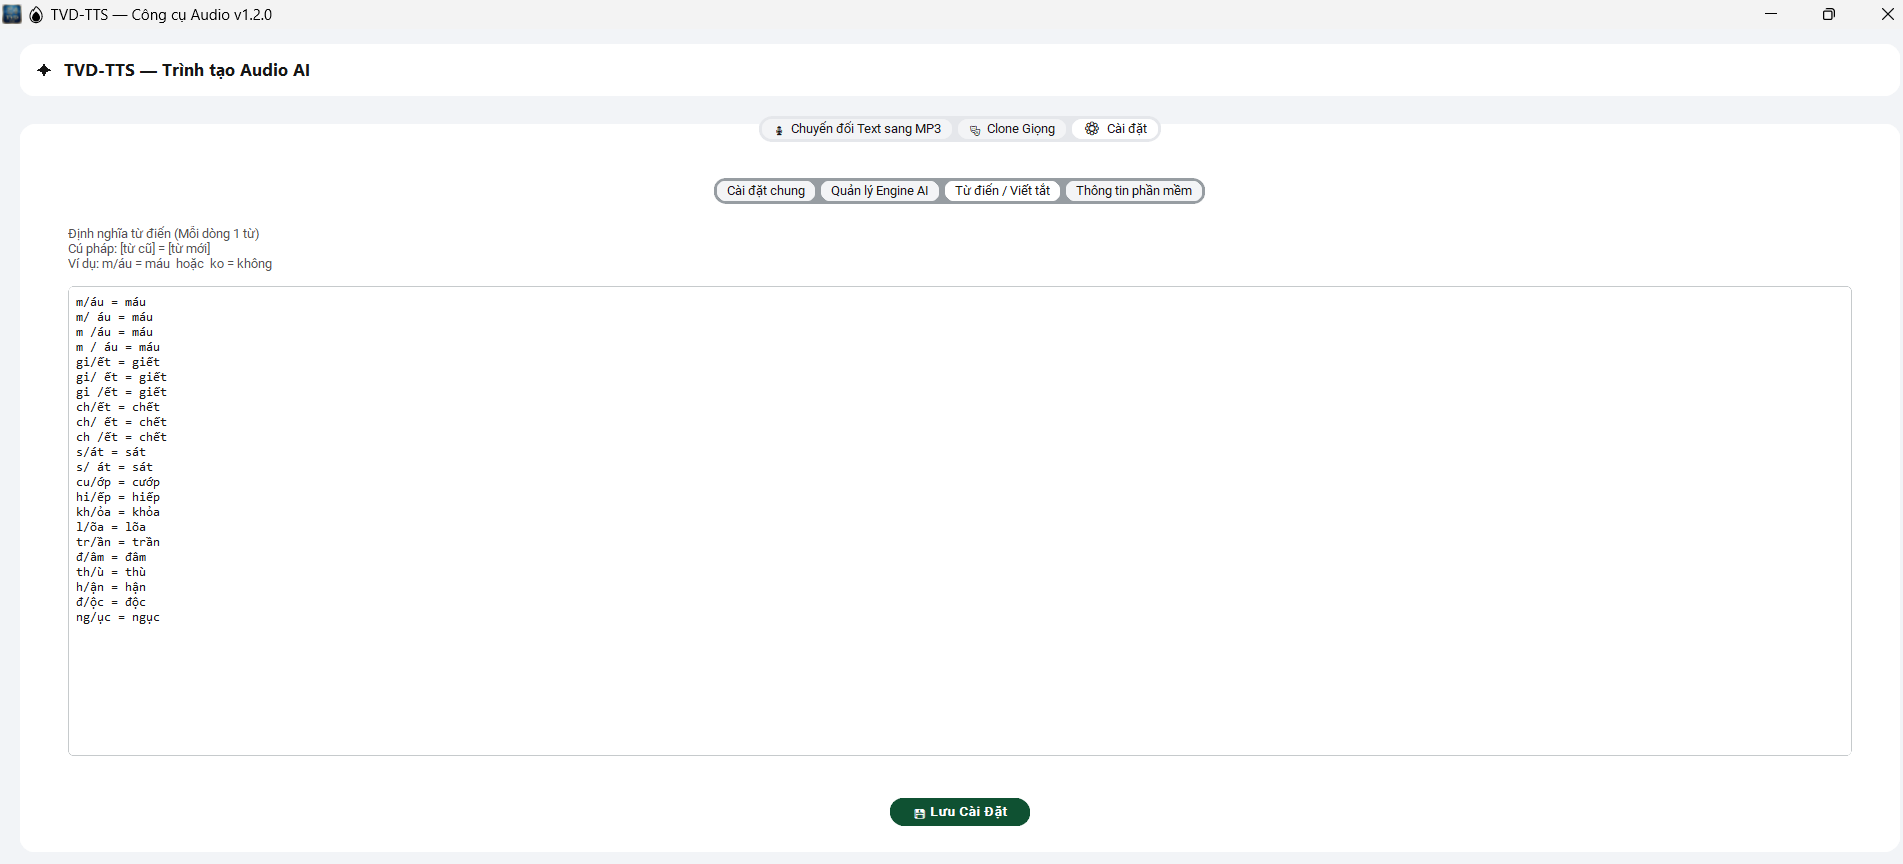Click the droplet app icon in the title bar

(x=36, y=15)
